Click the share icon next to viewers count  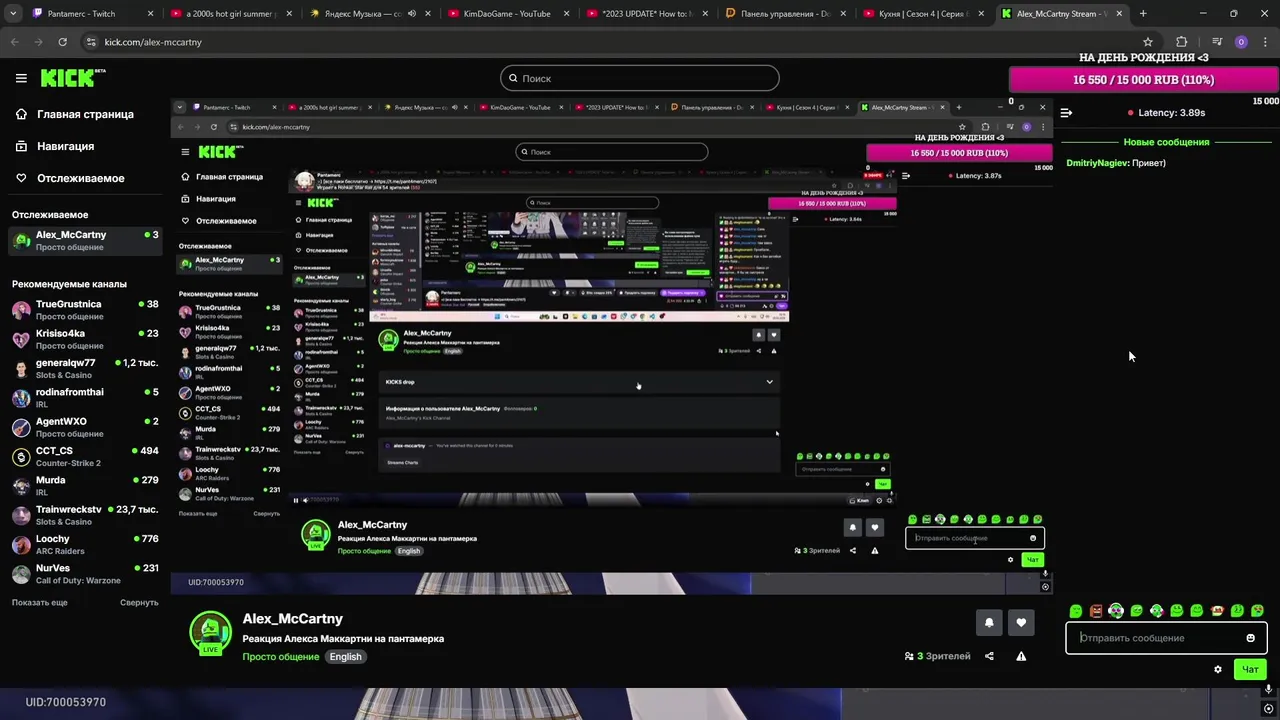[x=989, y=656]
